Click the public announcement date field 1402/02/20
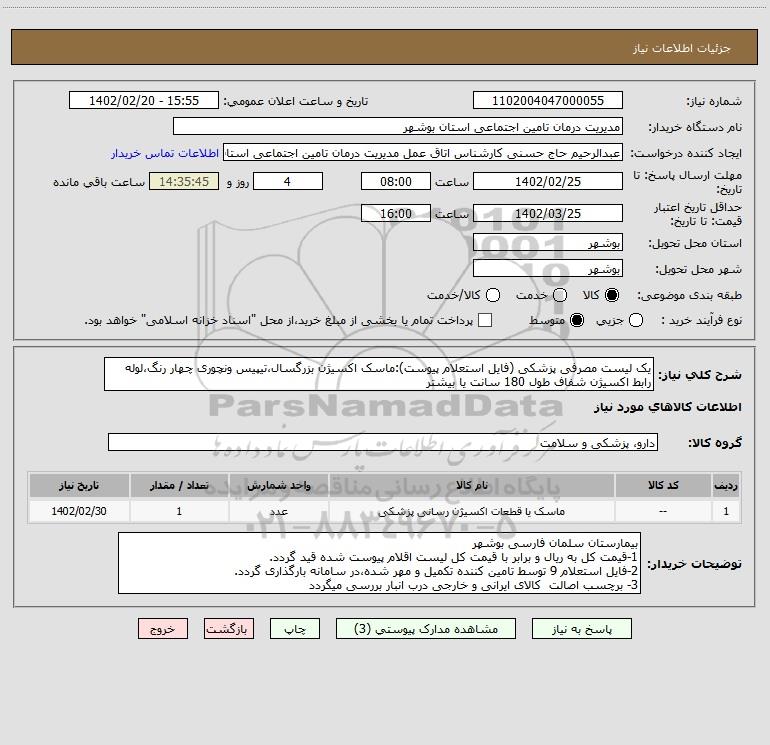 [x=144, y=101]
